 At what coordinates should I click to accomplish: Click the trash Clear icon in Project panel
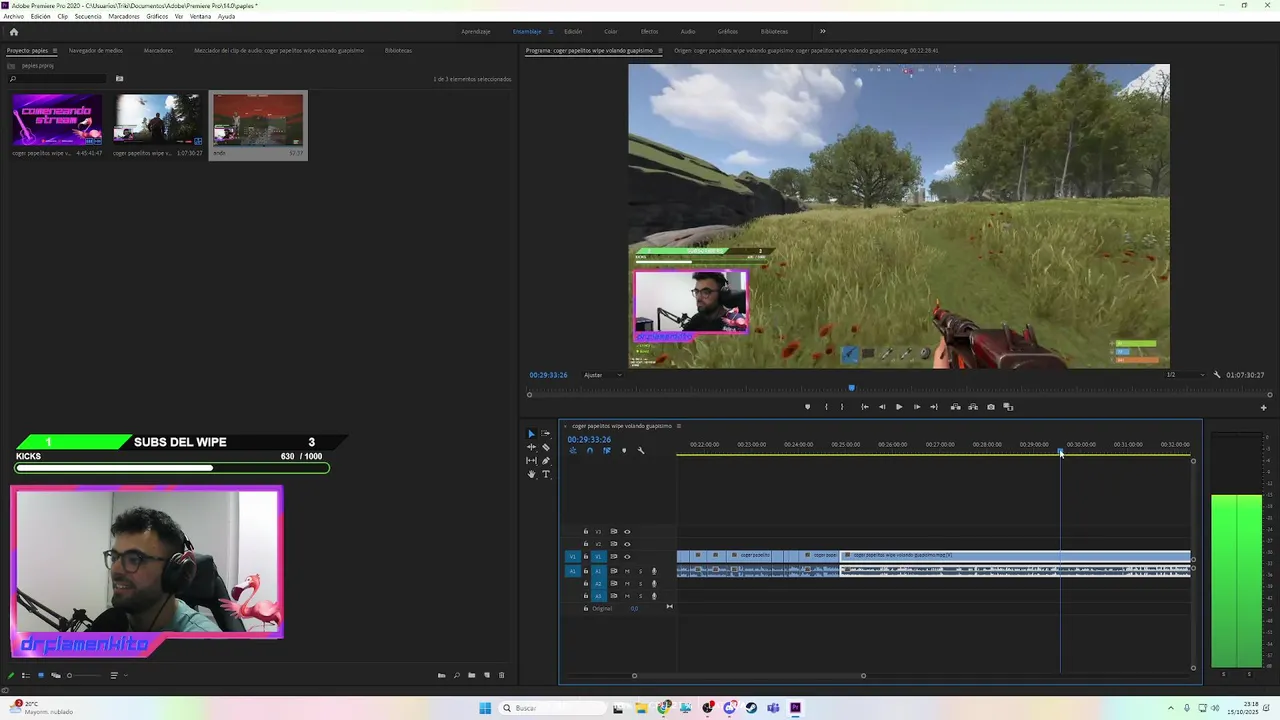click(x=502, y=675)
